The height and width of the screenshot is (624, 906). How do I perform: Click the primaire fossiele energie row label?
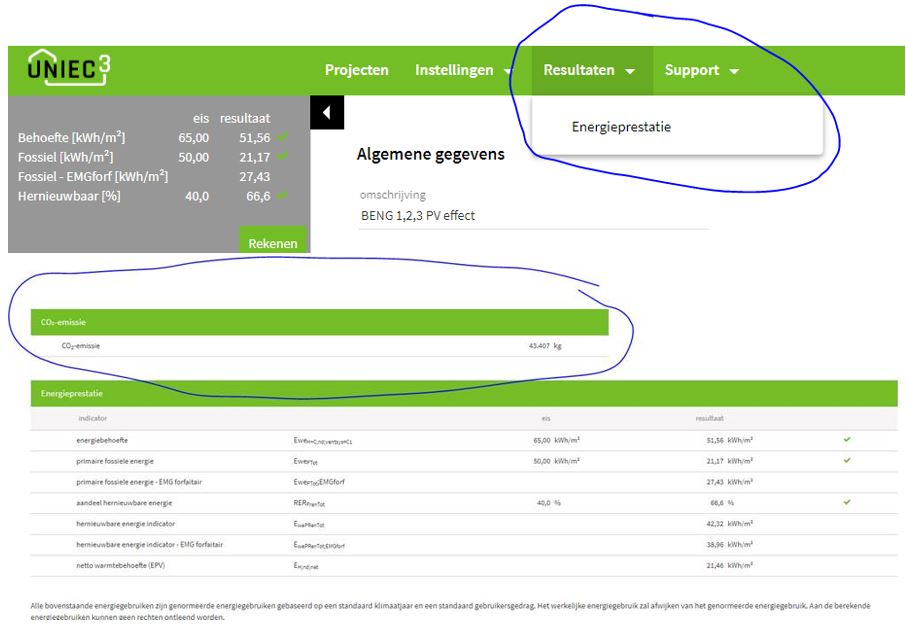coord(115,461)
